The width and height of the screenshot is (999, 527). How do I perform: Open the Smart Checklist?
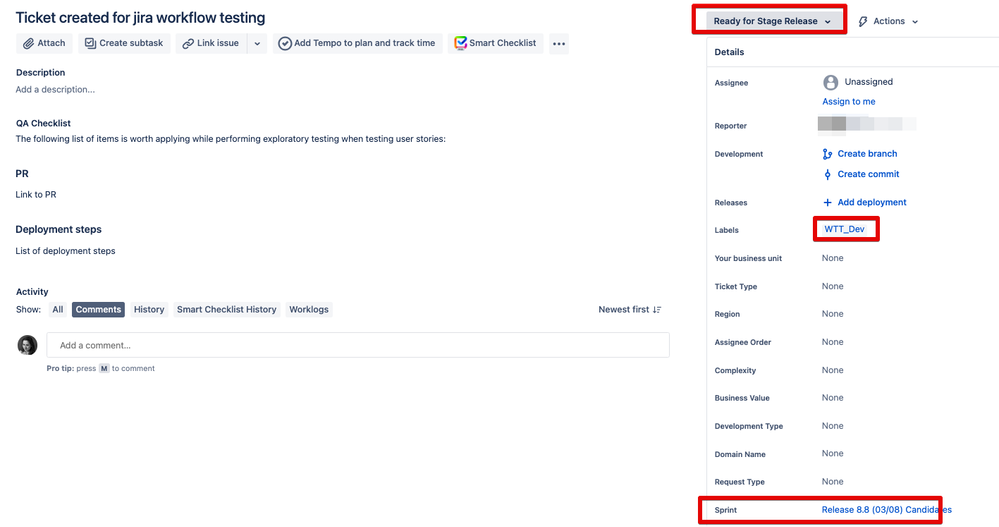coord(495,43)
